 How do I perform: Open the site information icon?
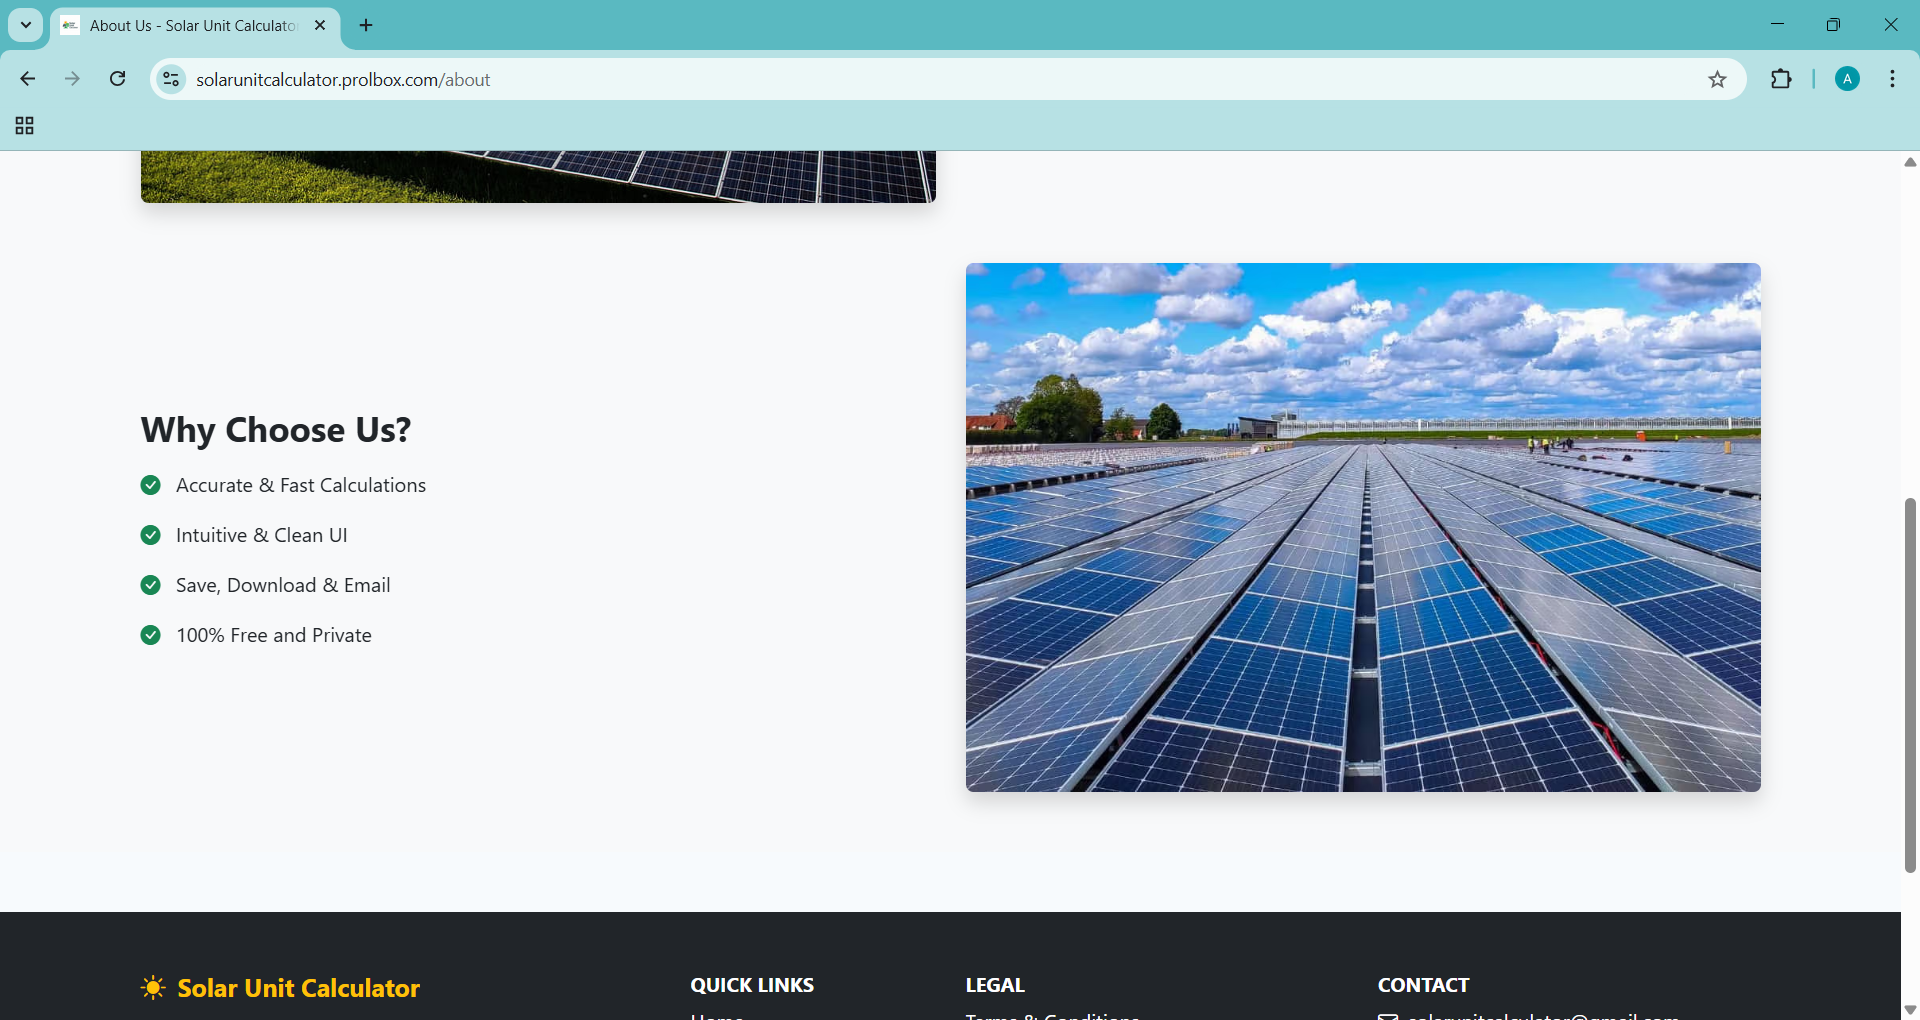coord(172,79)
